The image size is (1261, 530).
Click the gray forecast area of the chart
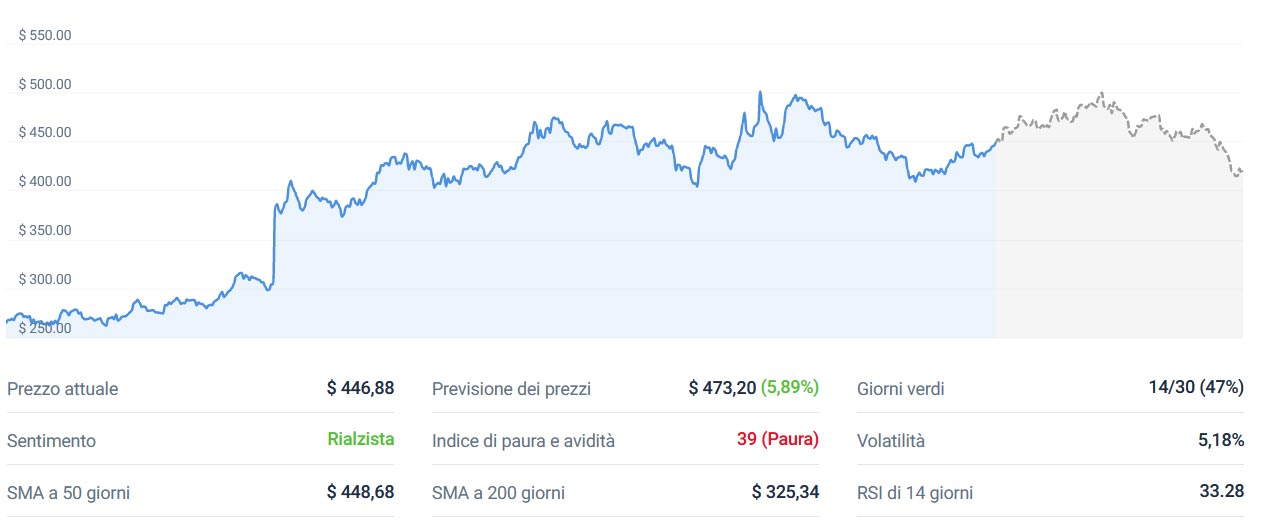1119,250
